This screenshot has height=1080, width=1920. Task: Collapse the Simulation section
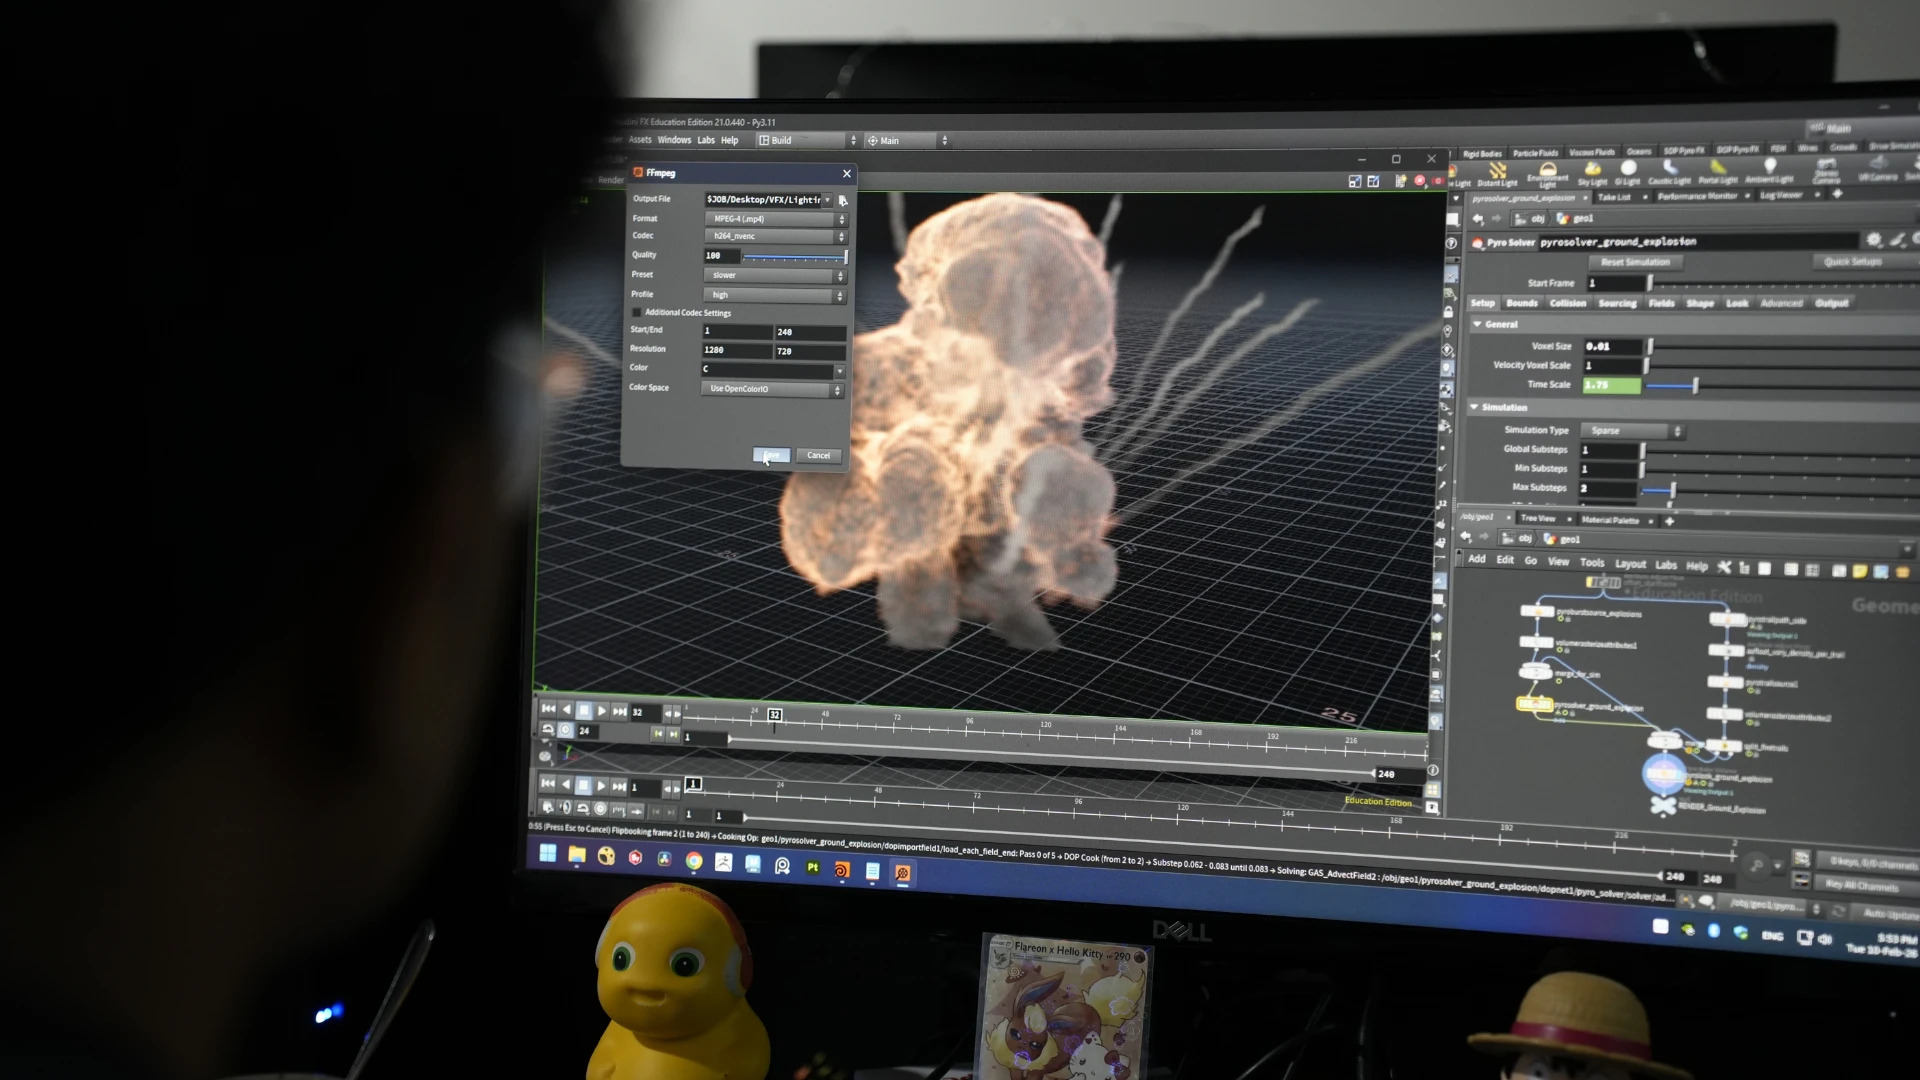(1474, 407)
